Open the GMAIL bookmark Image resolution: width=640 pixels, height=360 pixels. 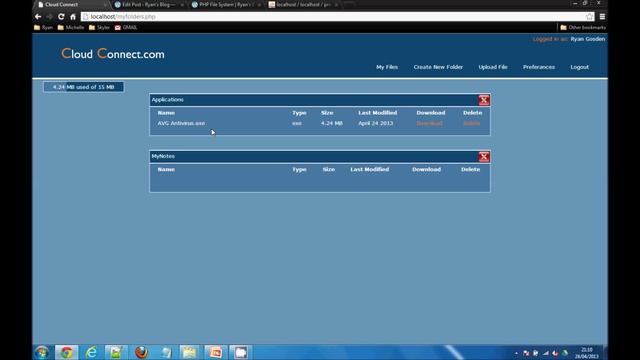126,28
